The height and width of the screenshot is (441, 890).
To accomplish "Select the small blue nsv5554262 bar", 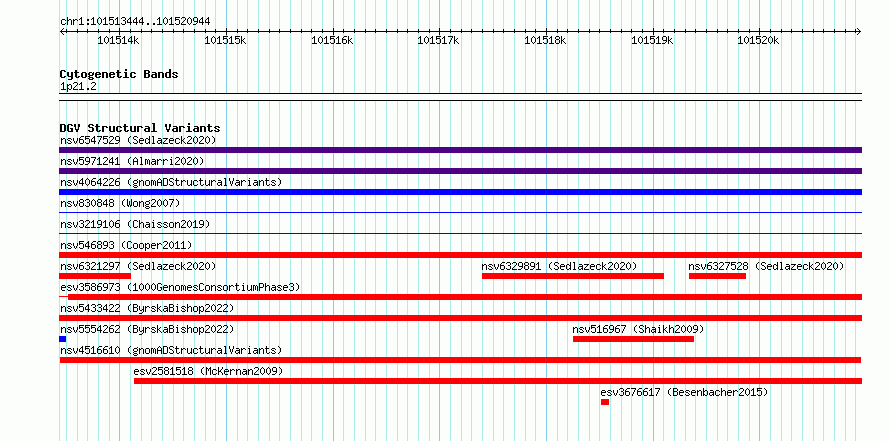I will [x=62, y=339].
